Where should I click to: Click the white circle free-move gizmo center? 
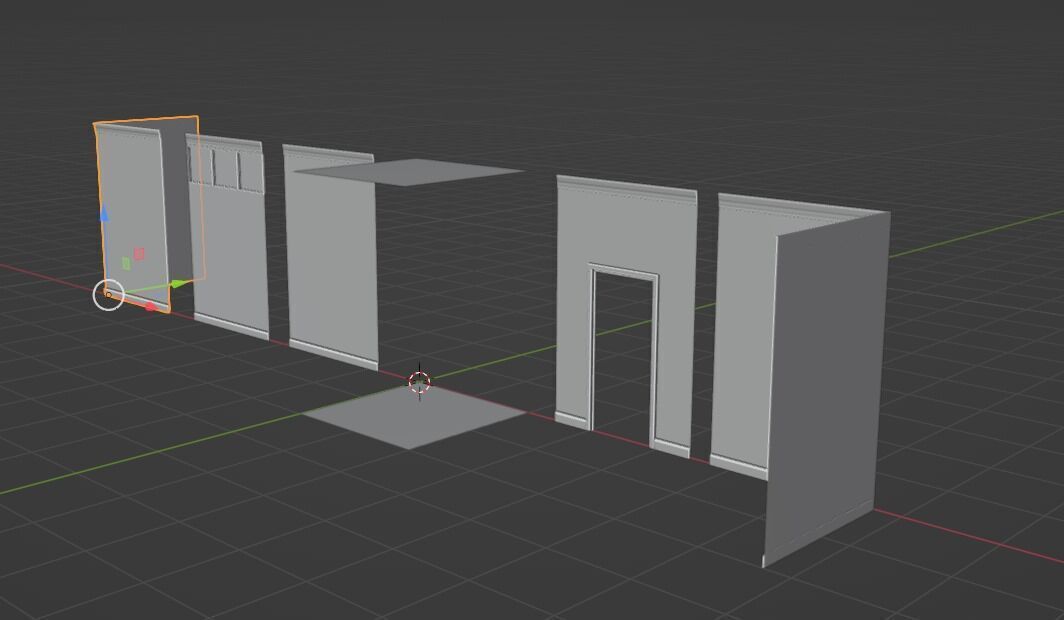pos(108,295)
